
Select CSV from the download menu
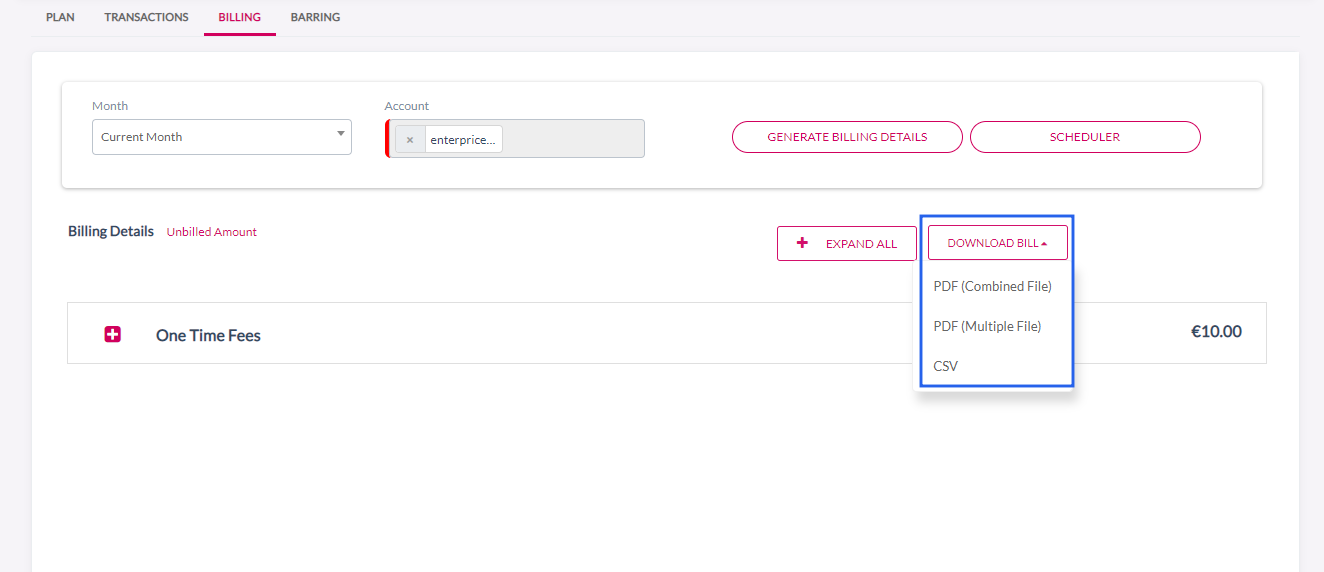point(945,367)
